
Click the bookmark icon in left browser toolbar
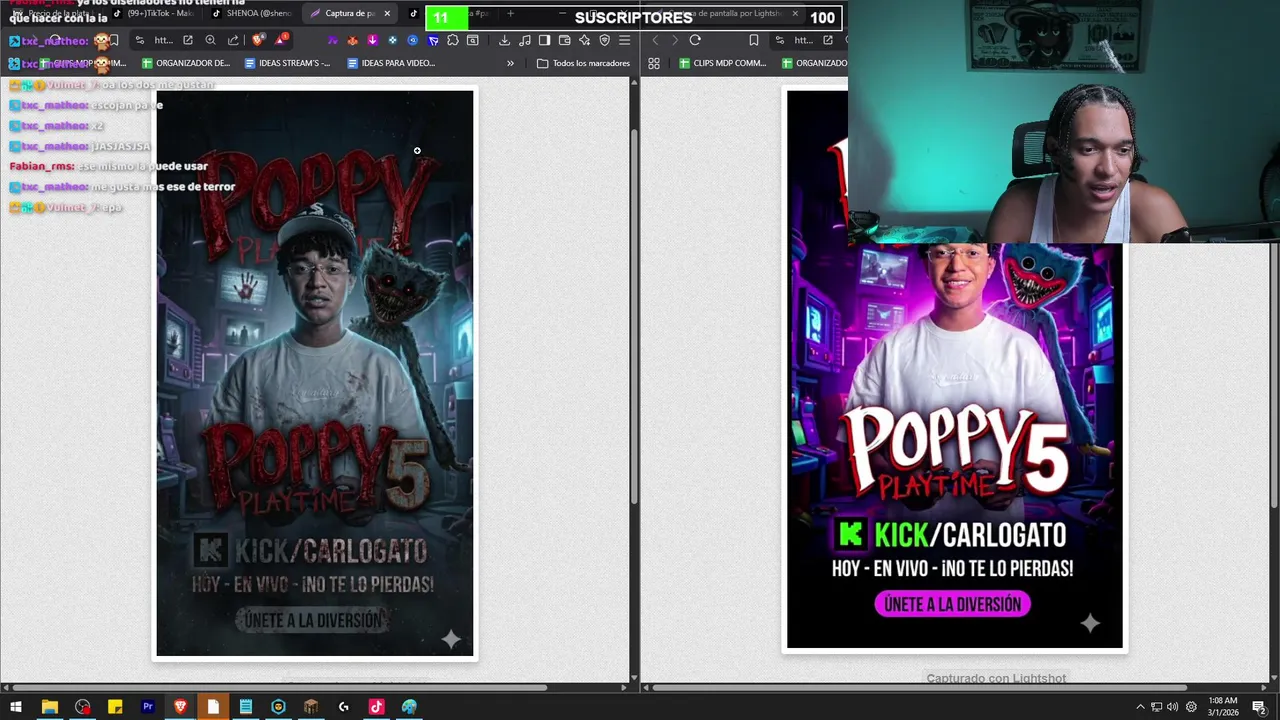114,40
